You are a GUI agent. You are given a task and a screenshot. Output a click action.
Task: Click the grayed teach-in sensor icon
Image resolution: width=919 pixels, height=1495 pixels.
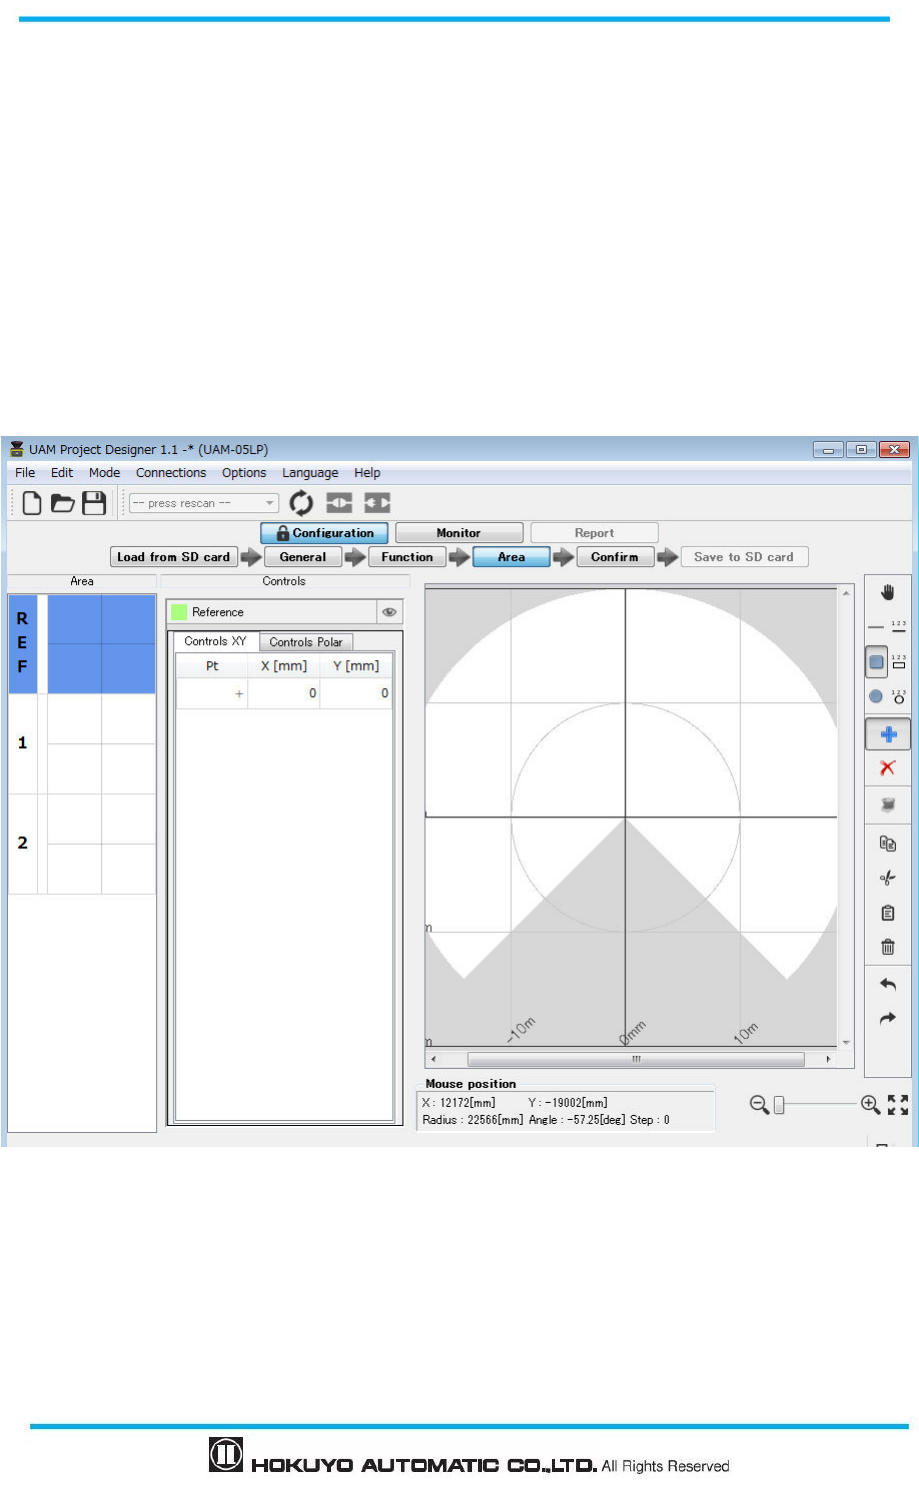tap(887, 805)
